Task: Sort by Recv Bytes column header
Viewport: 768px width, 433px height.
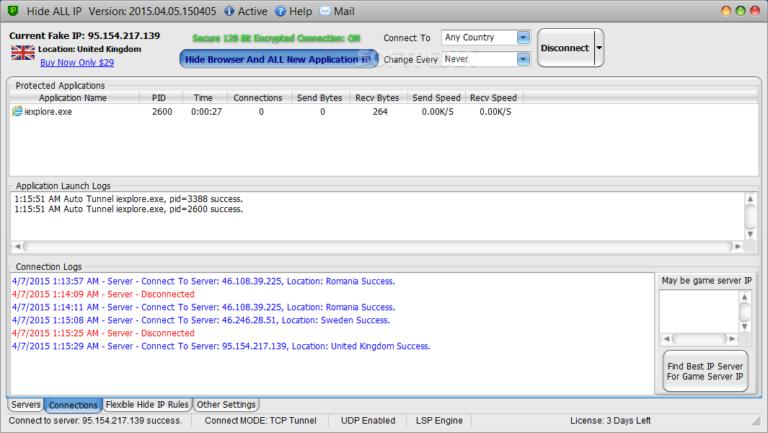Action: tap(378, 98)
